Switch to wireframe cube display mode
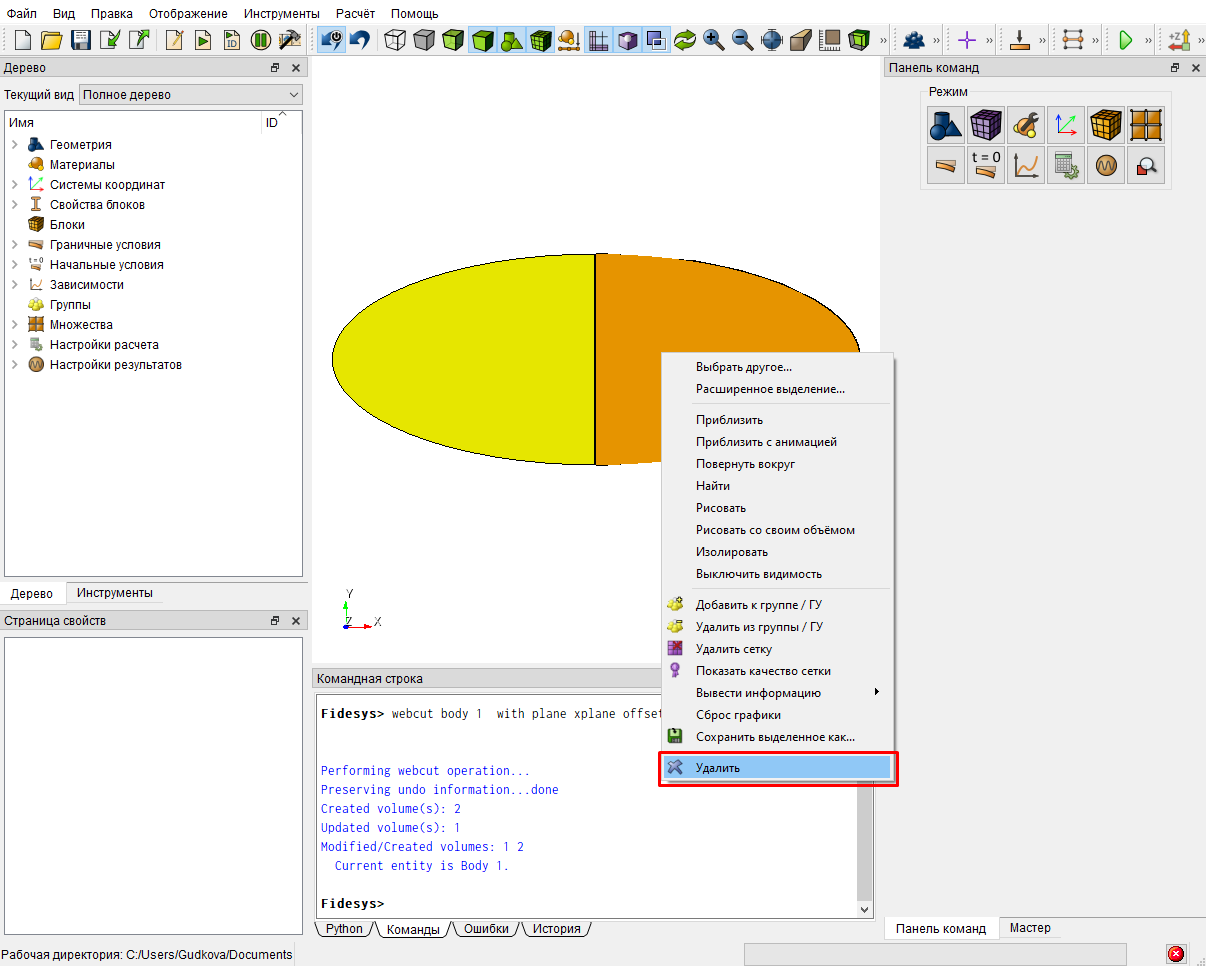The height and width of the screenshot is (966, 1206). 396,40
